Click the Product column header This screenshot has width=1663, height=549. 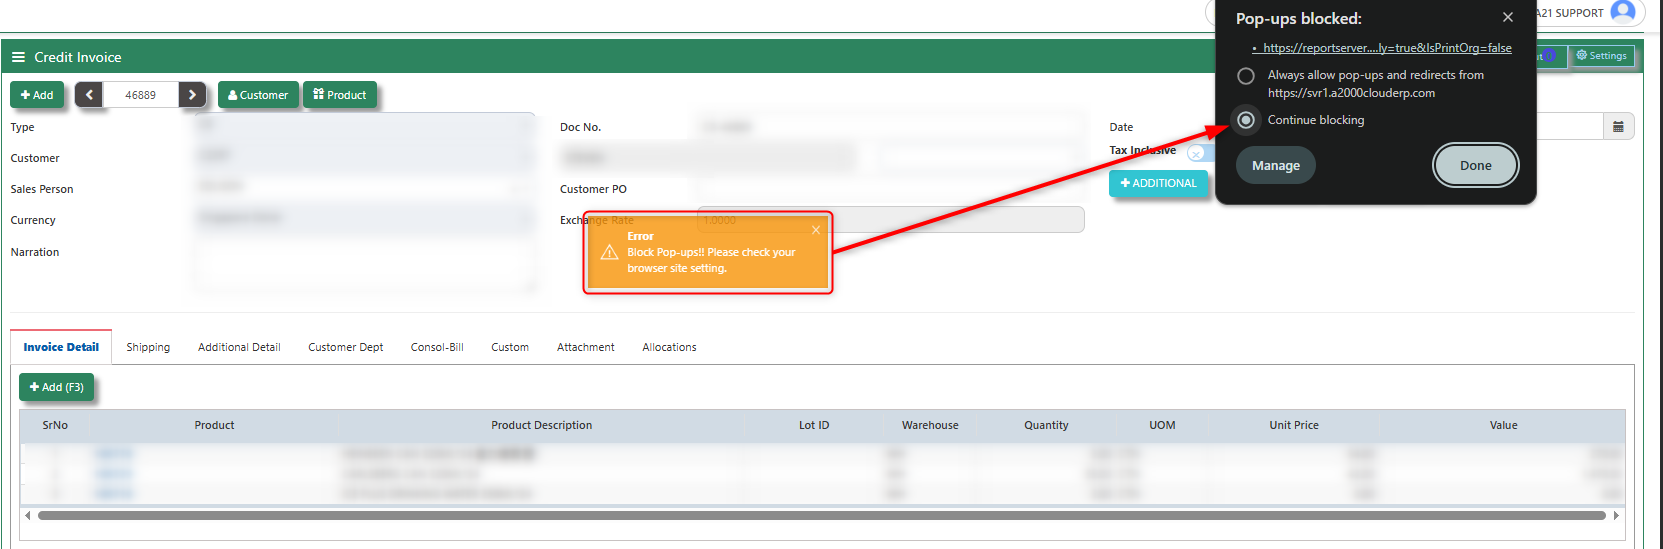214,425
